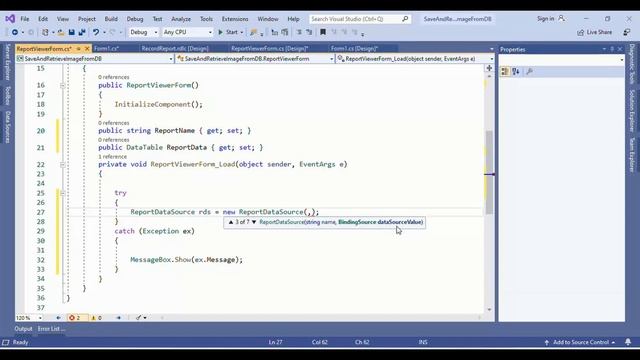Open the Build menu
Viewport: 640px width, 360px height.
[111, 19]
